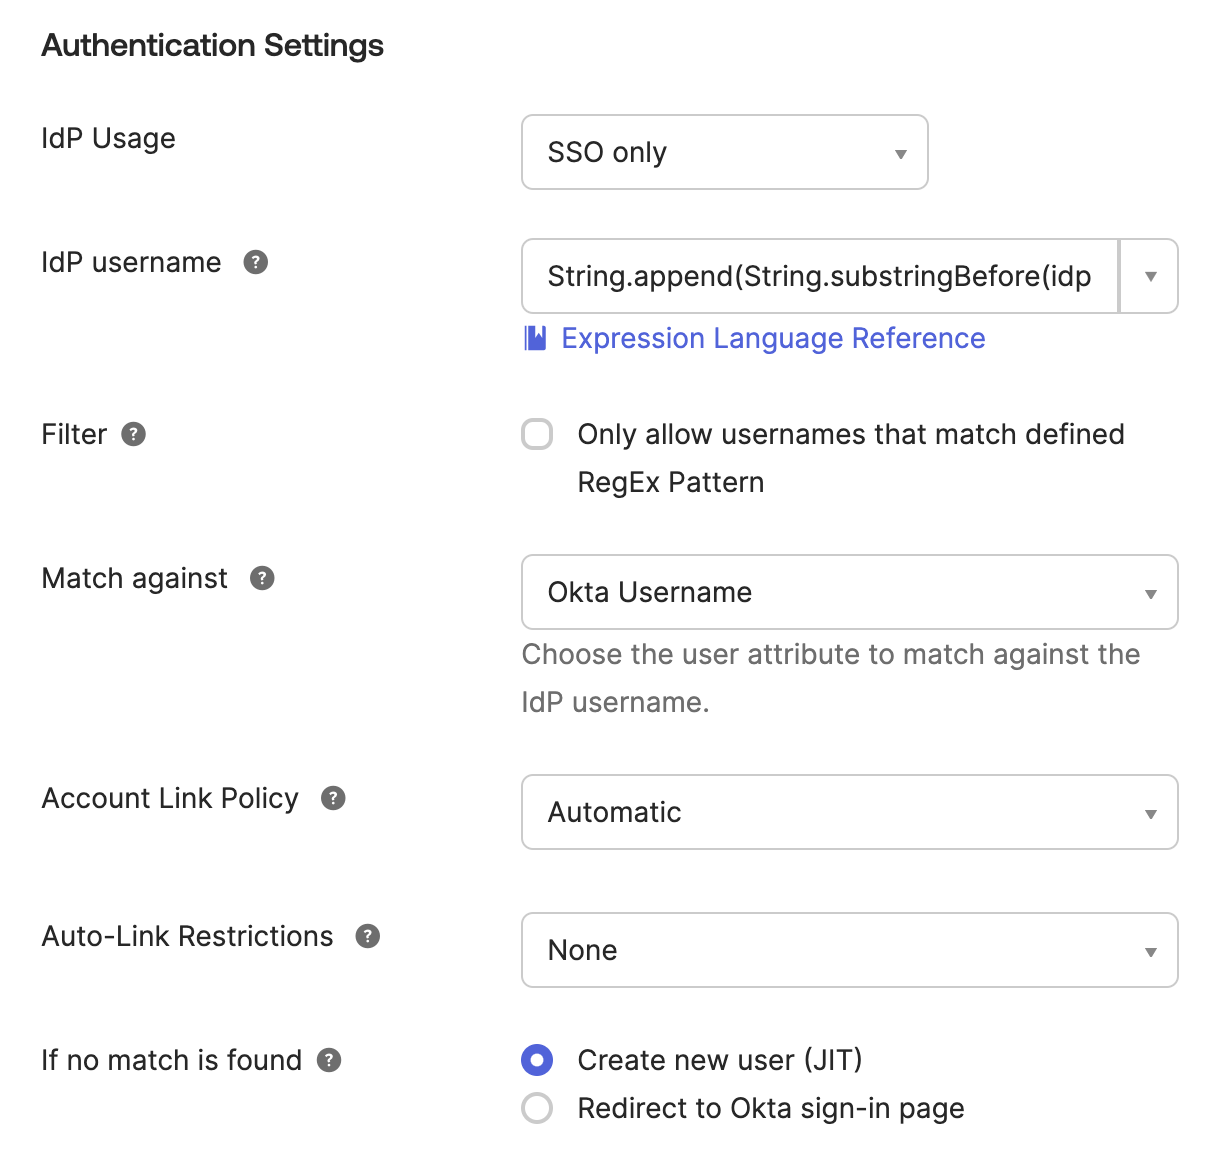Click the IdP username help icon
This screenshot has width=1220, height=1152.
[256, 262]
